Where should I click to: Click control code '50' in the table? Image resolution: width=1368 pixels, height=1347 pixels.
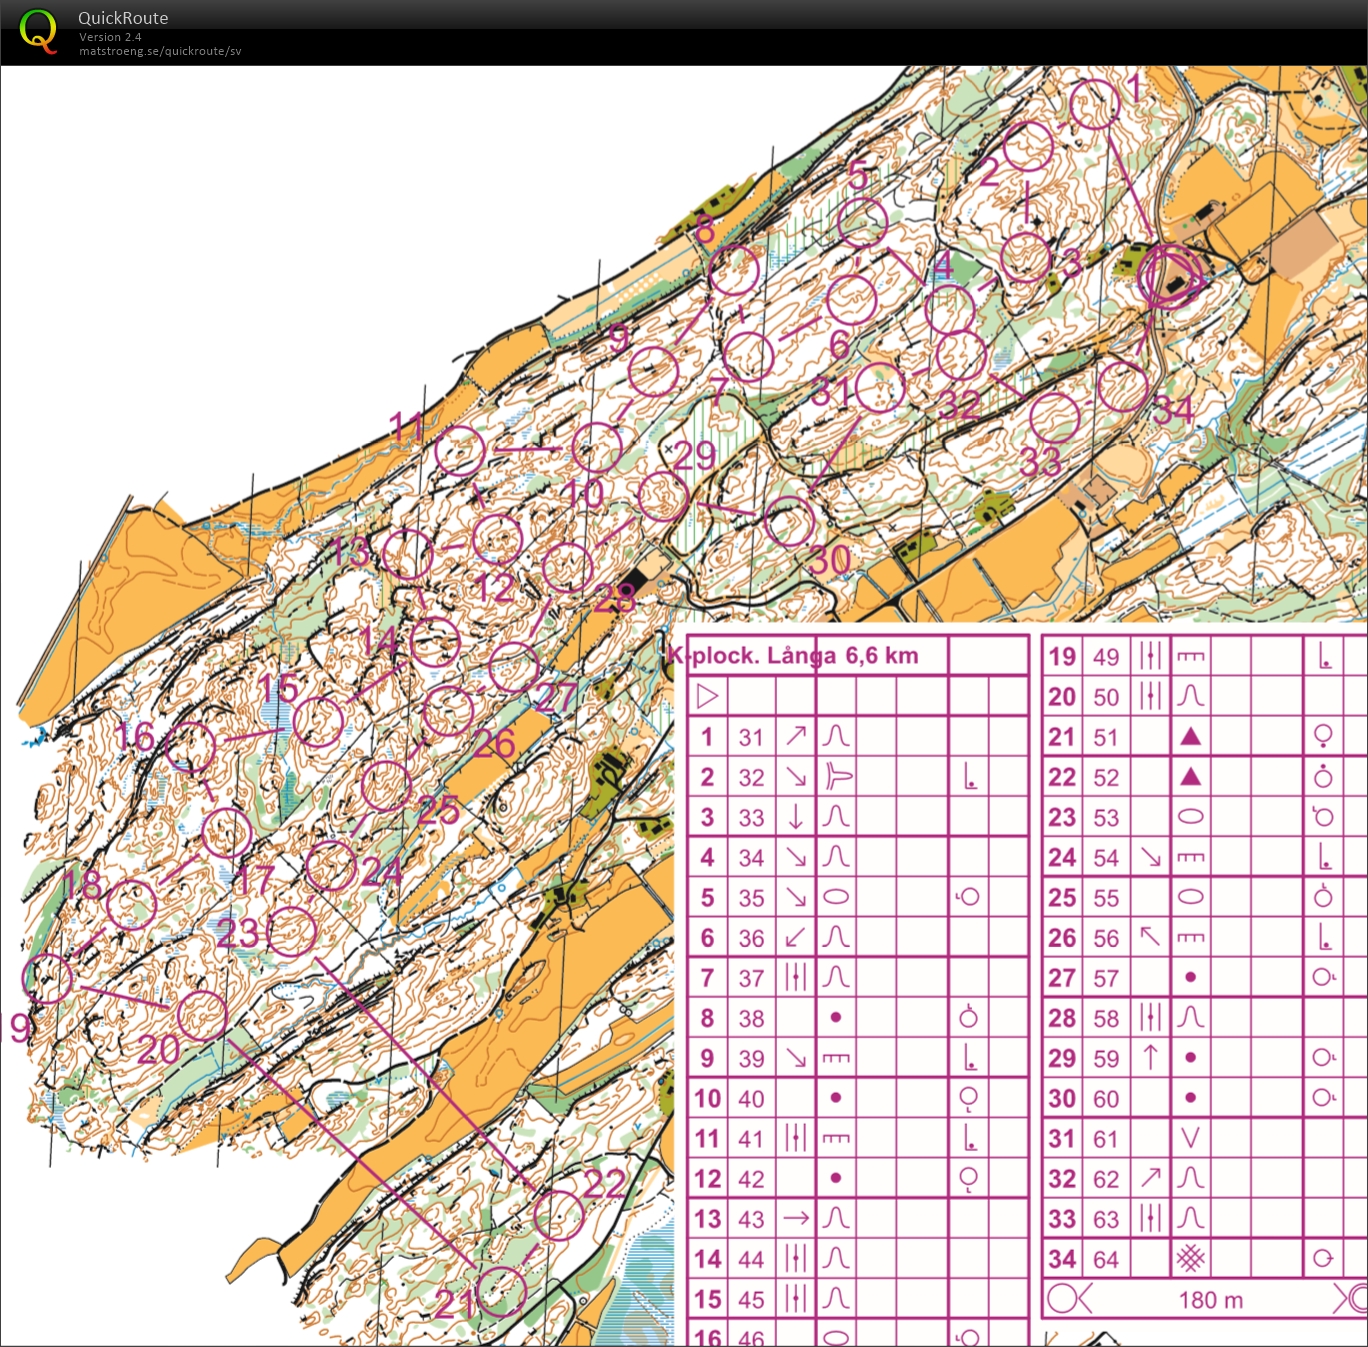[x=1106, y=697]
